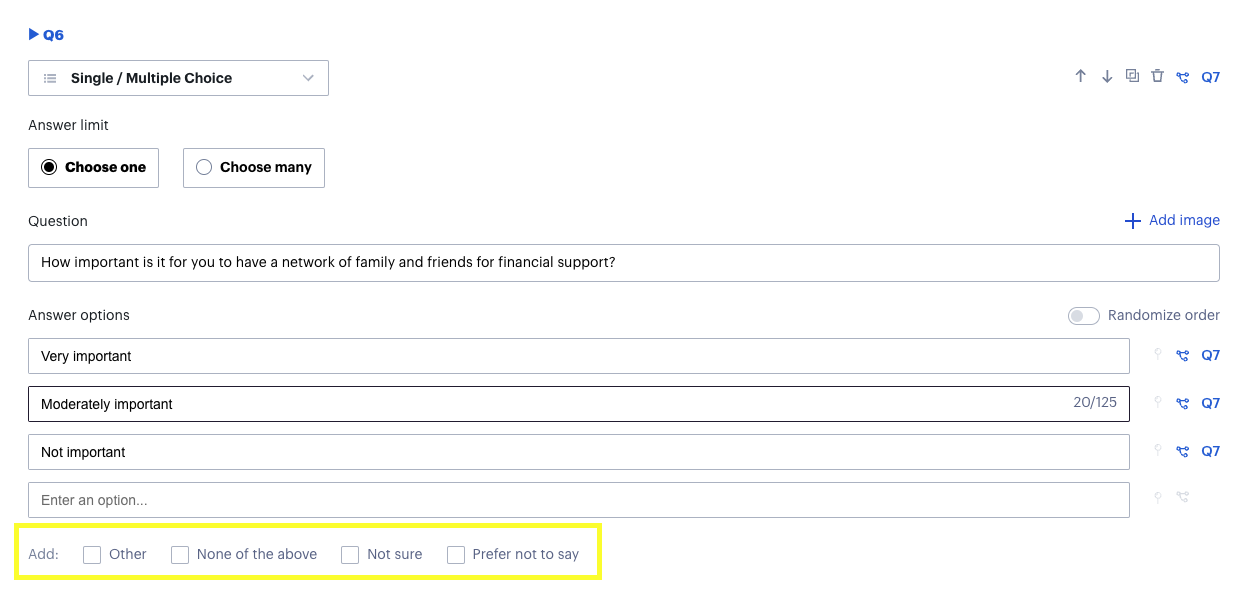Click the branching icon for 'Not important'
The height and width of the screenshot is (608, 1246).
click(1183, 451)
